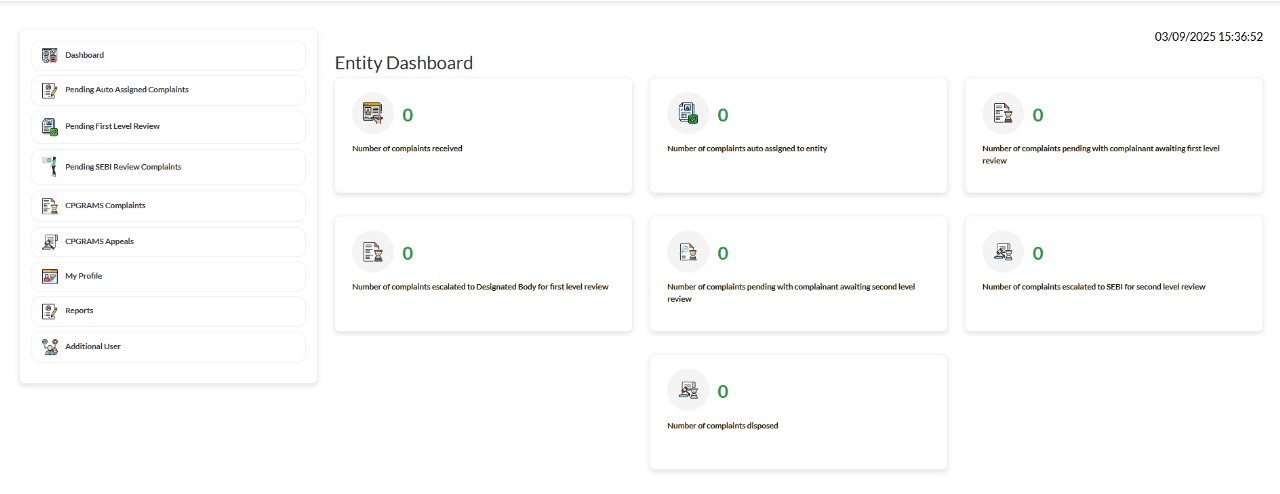Click the Reports sidebar icon
The width and height of the screenshot is (1280, 494).
coord(49,311)
